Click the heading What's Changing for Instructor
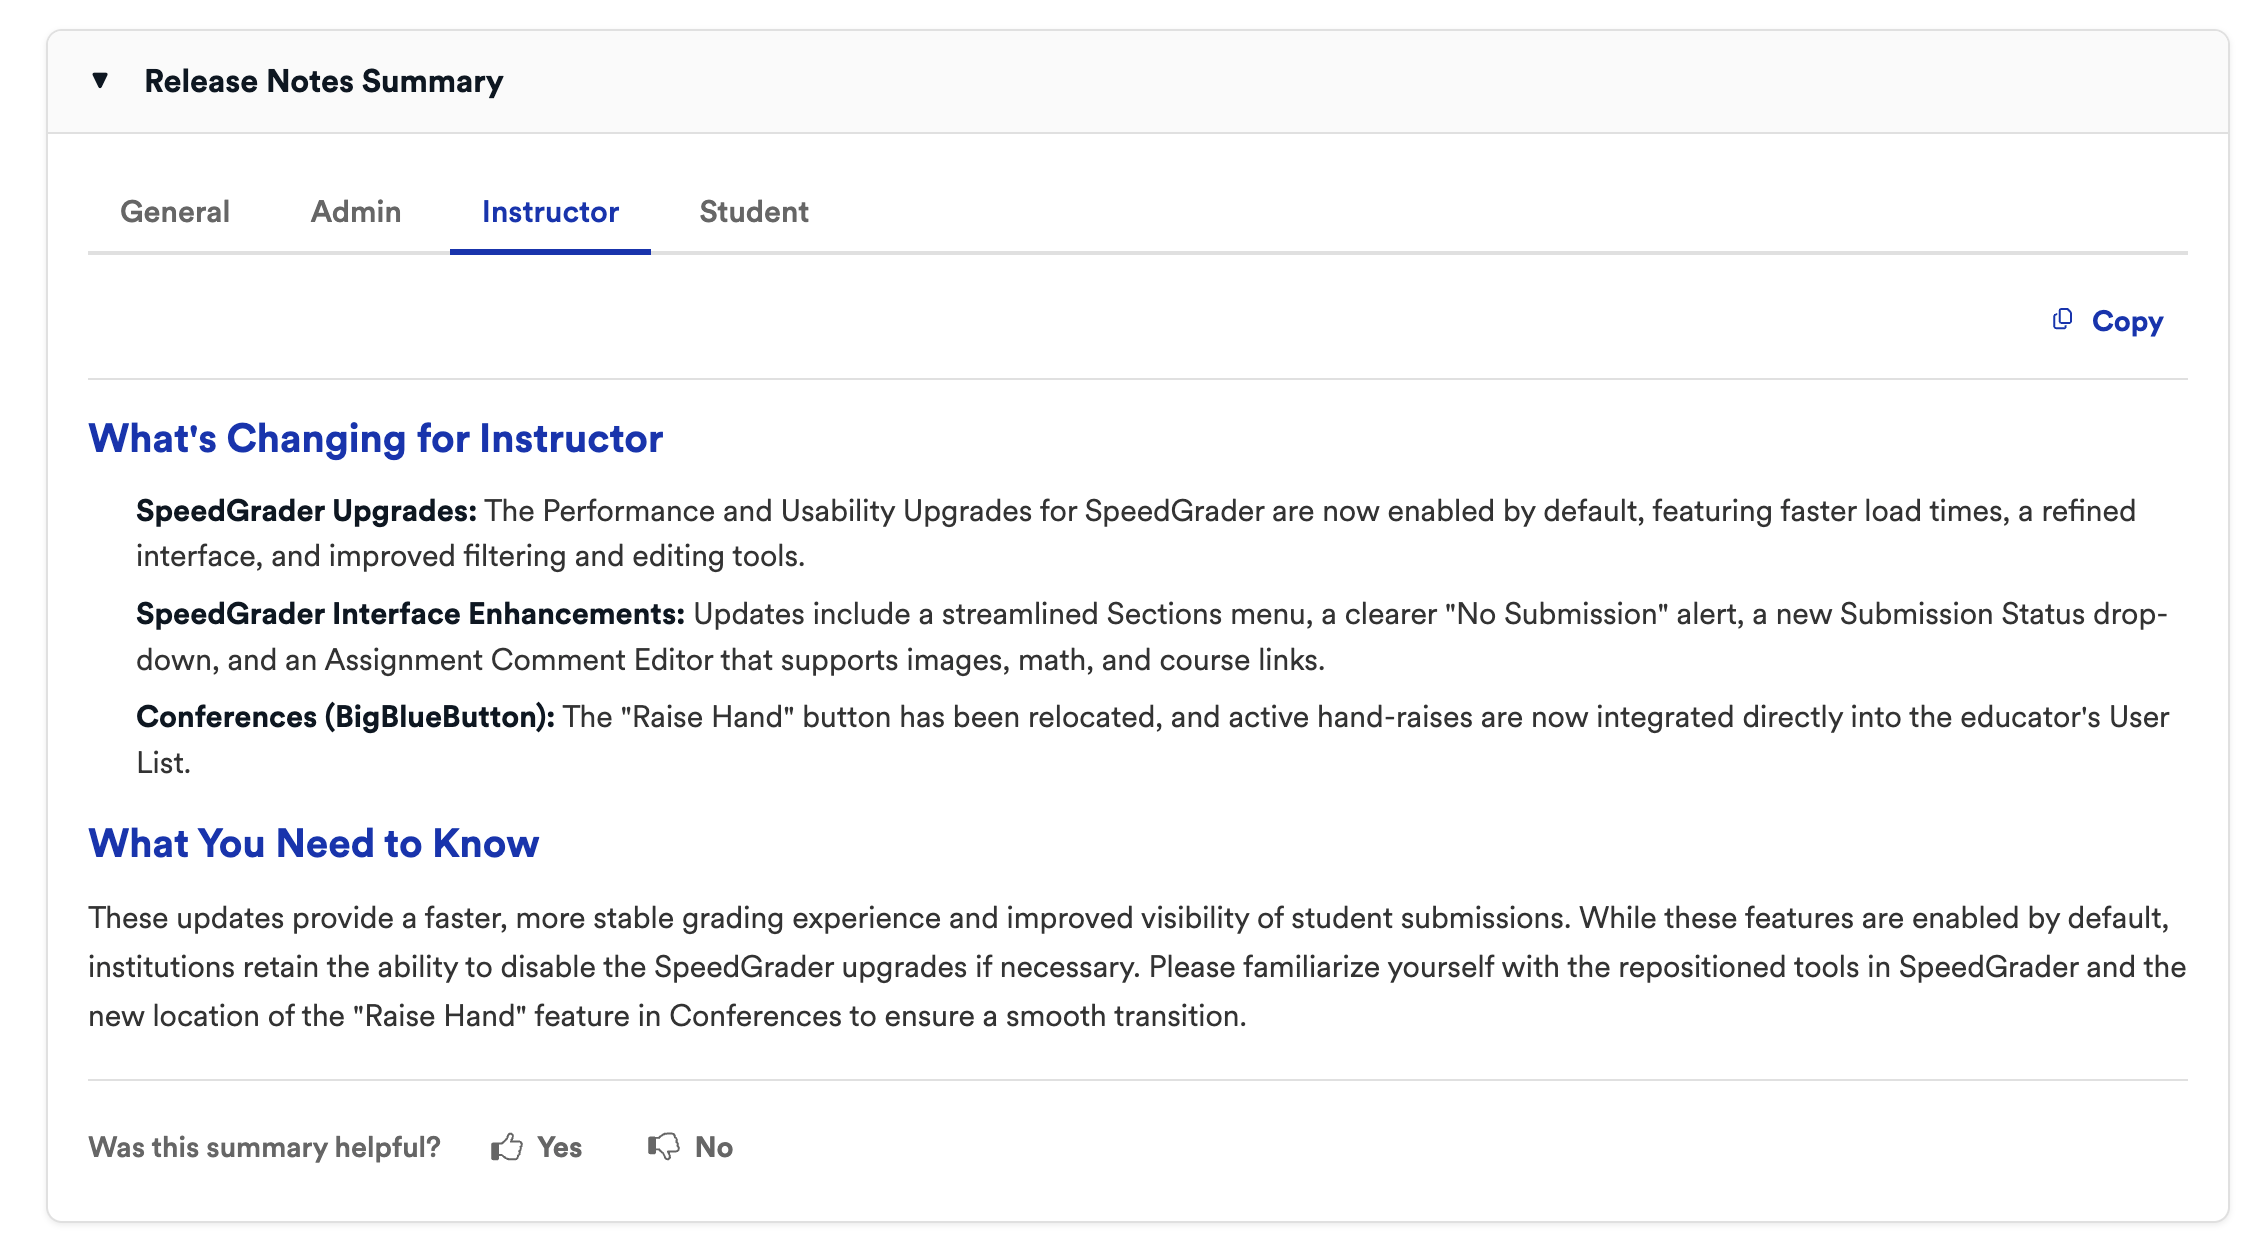The width and height of the screenshot is (2254, 1252). 376,437
